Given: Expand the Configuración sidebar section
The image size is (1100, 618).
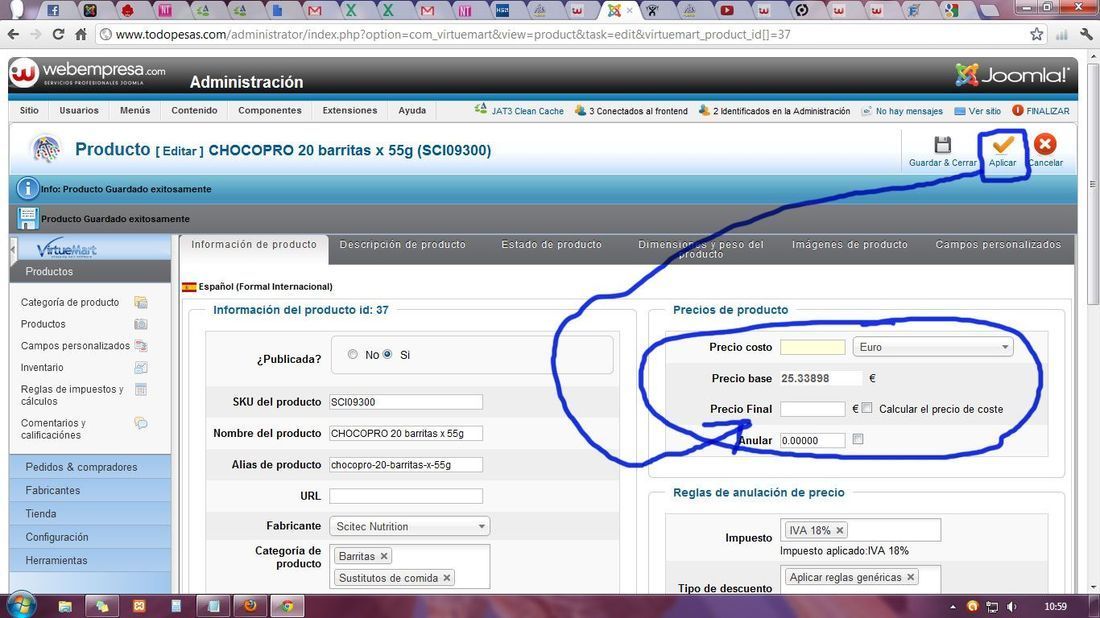Looking at the screenshot, I should click(x=90, y=537).
